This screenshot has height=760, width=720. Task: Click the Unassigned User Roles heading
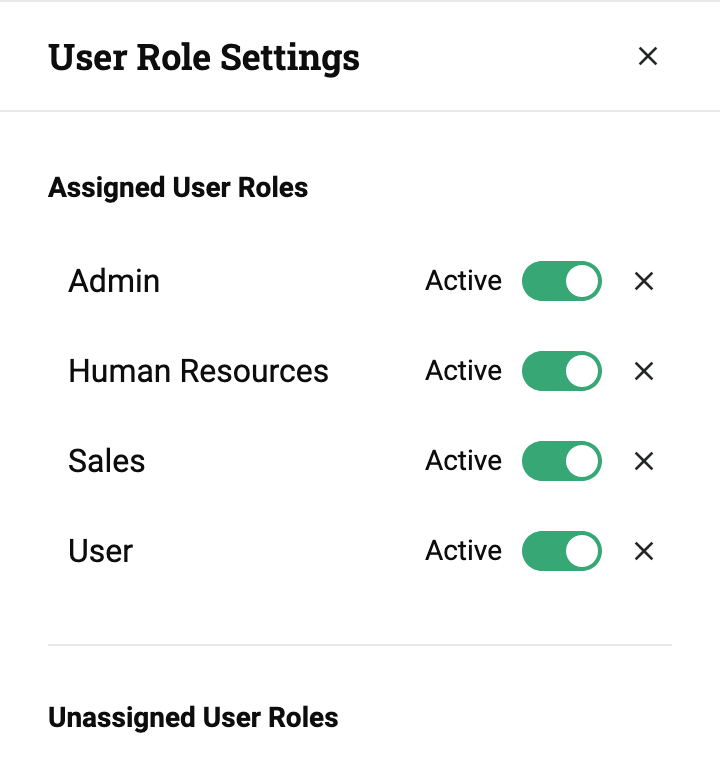[193, 717]
